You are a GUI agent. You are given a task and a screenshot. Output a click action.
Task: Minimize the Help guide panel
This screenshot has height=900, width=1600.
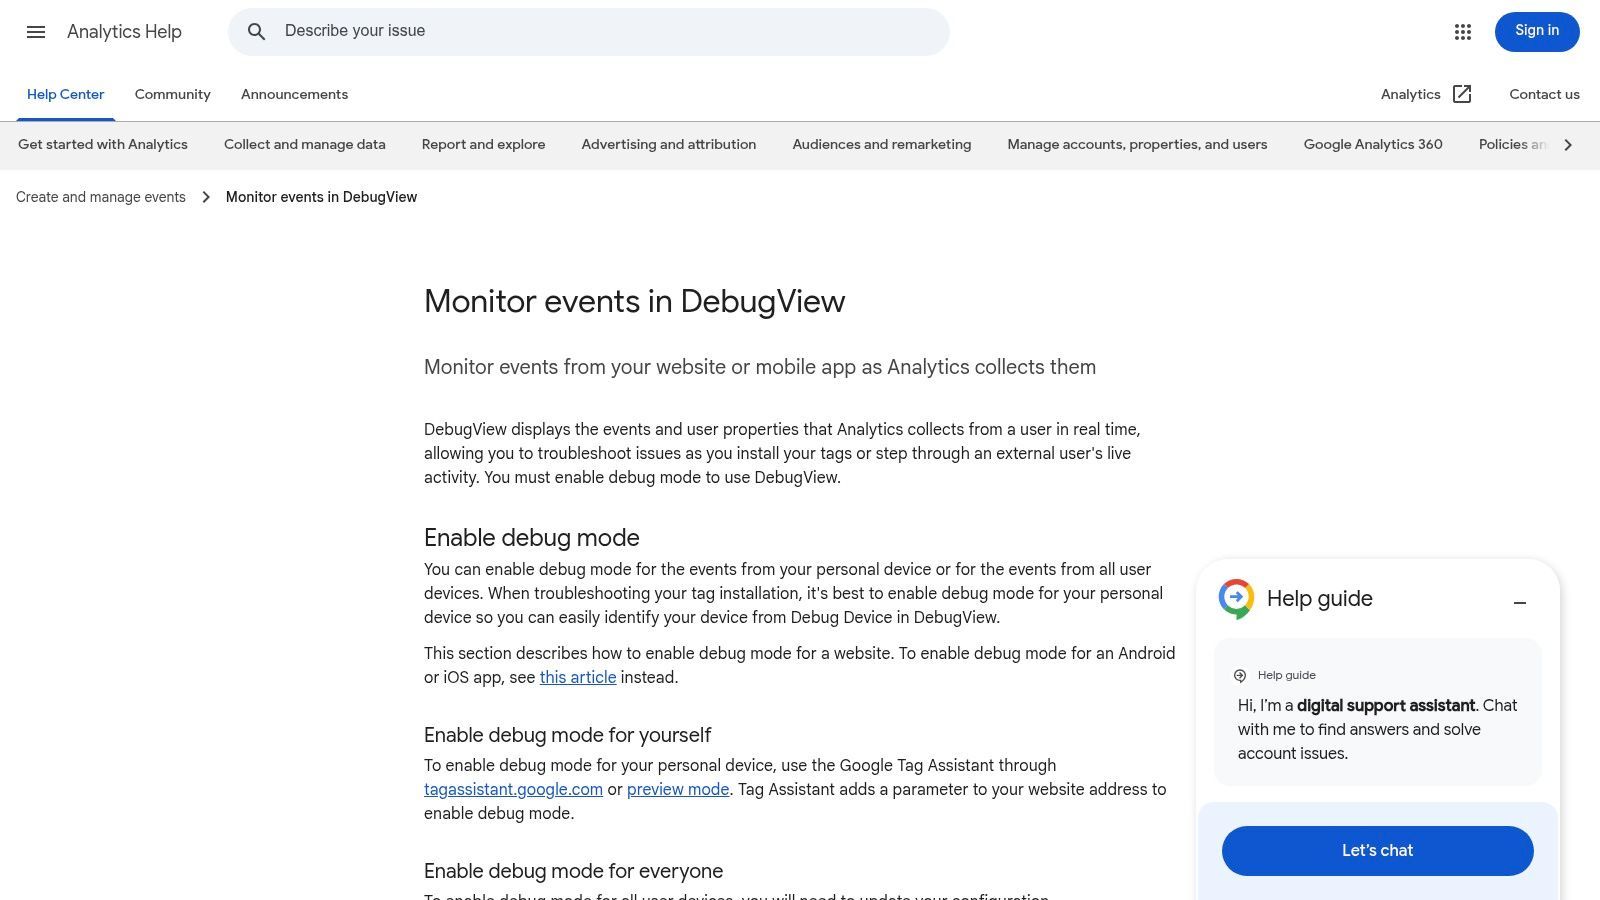coord(1520,602)
